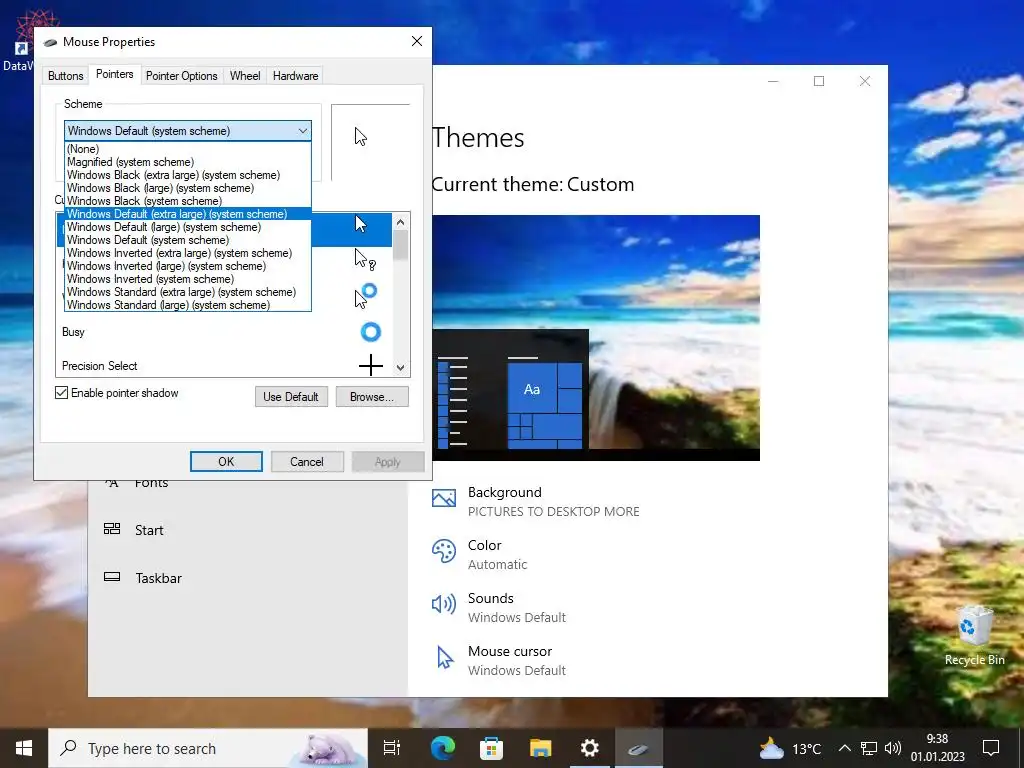Screen dimensions: 1024x768
Task: Open Color link in Themes settings
Action: click(x=485, y=545)
